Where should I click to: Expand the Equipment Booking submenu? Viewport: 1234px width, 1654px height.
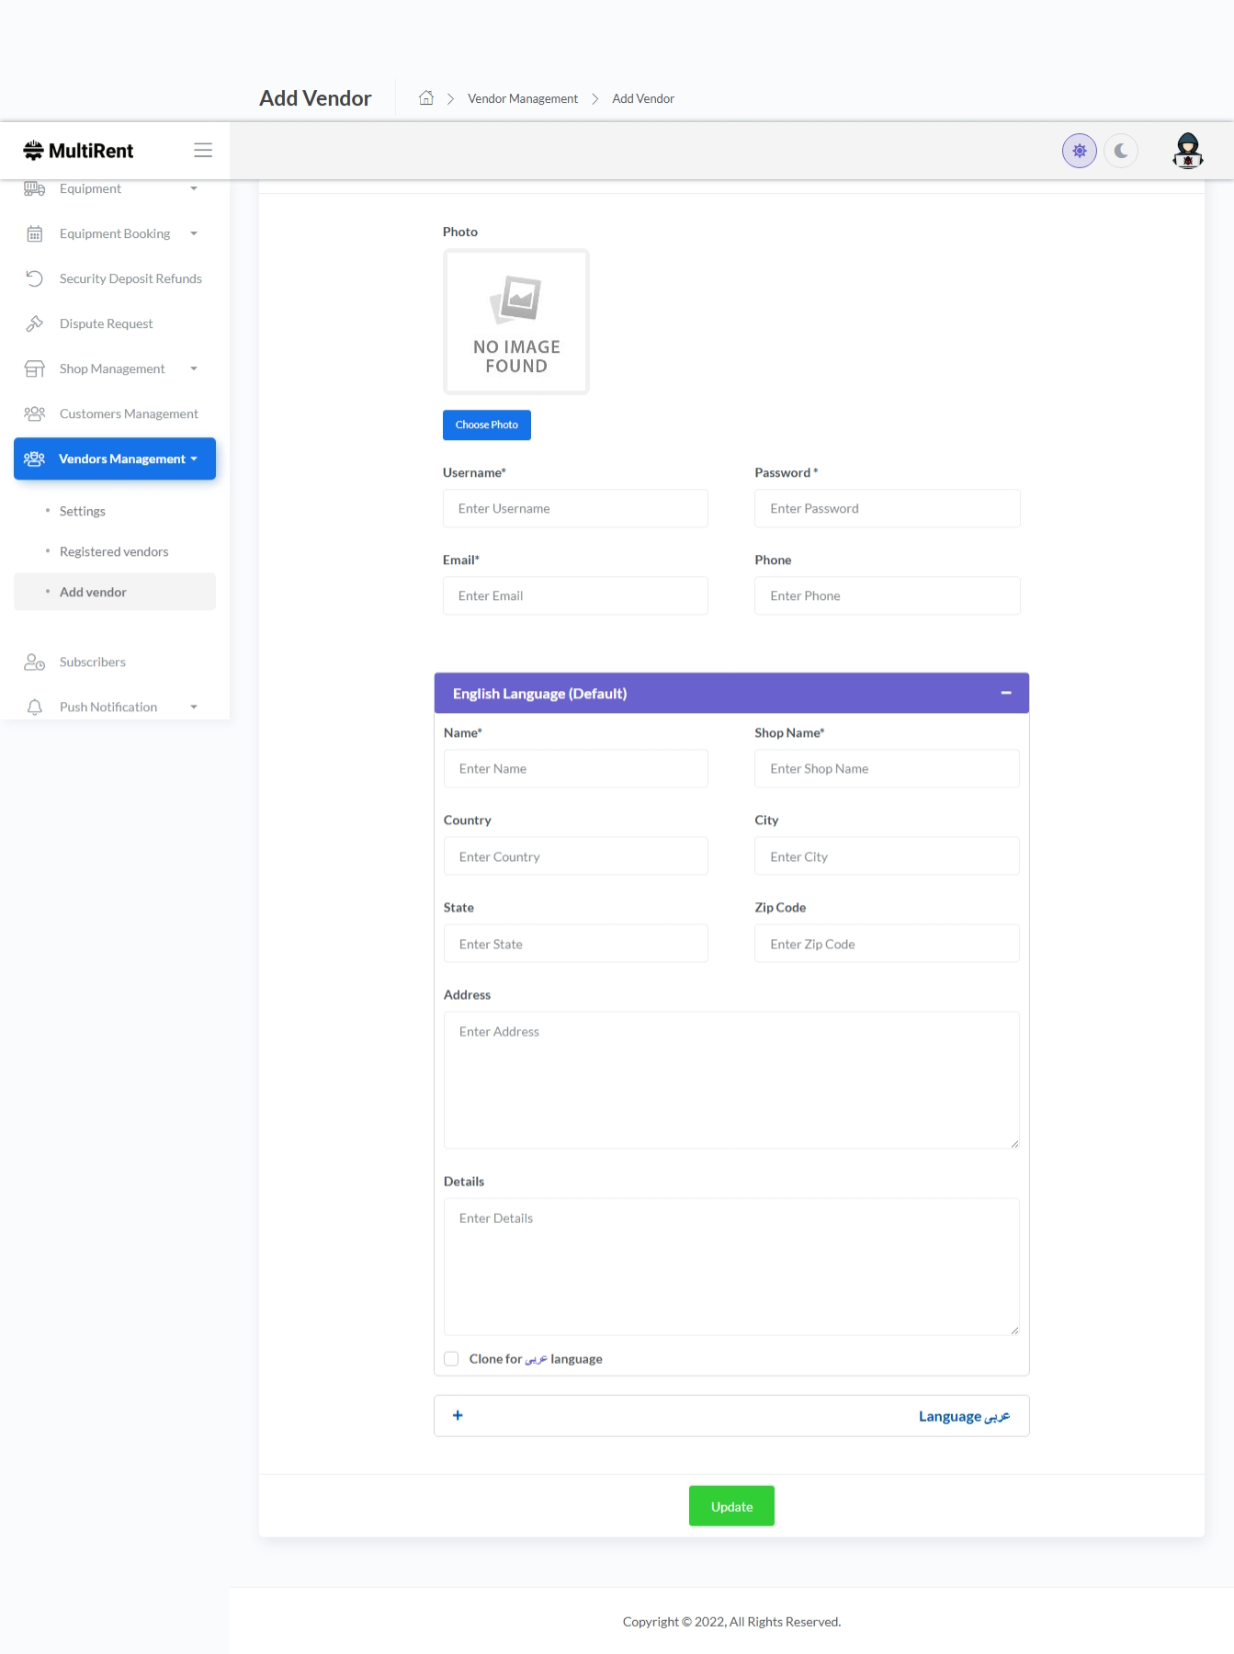click(x=194, y=234)
